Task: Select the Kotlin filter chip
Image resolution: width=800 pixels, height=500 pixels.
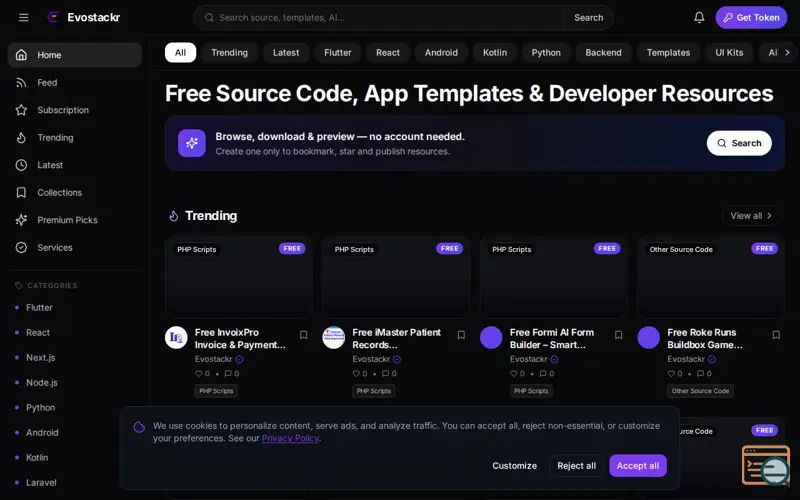Action: click(495, 53)
